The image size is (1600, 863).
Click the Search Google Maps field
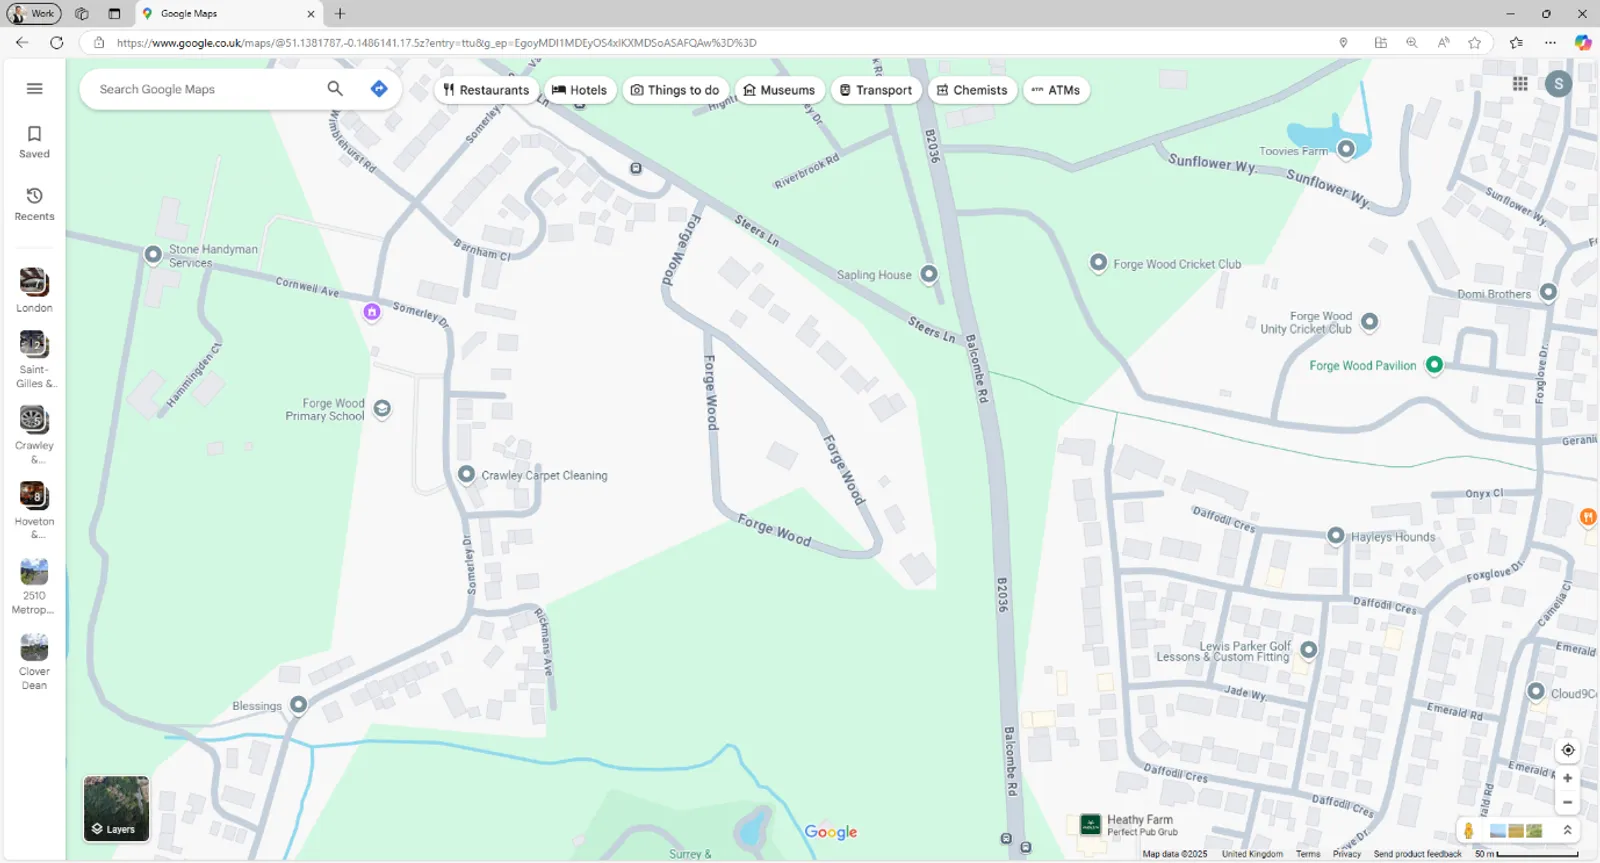point(205,89)
